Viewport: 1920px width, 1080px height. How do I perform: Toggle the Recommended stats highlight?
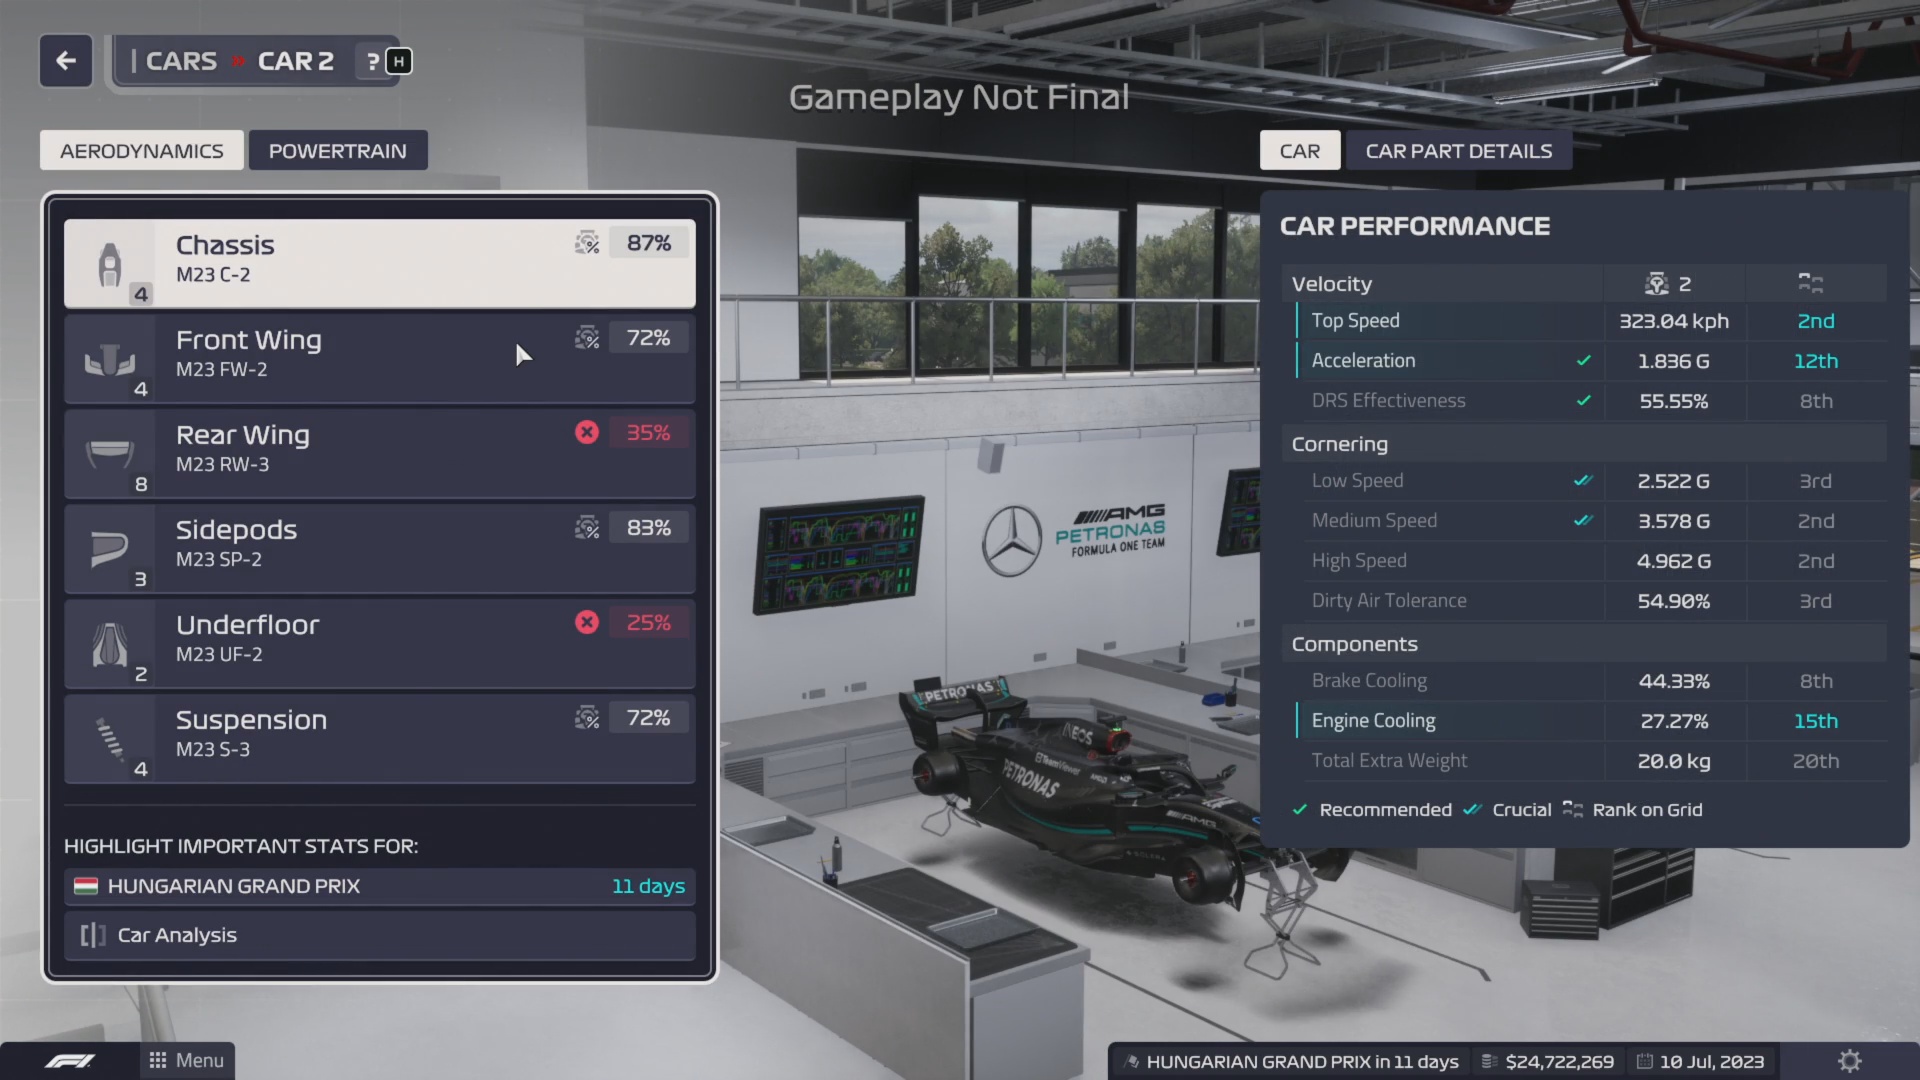pos(1303,808)
